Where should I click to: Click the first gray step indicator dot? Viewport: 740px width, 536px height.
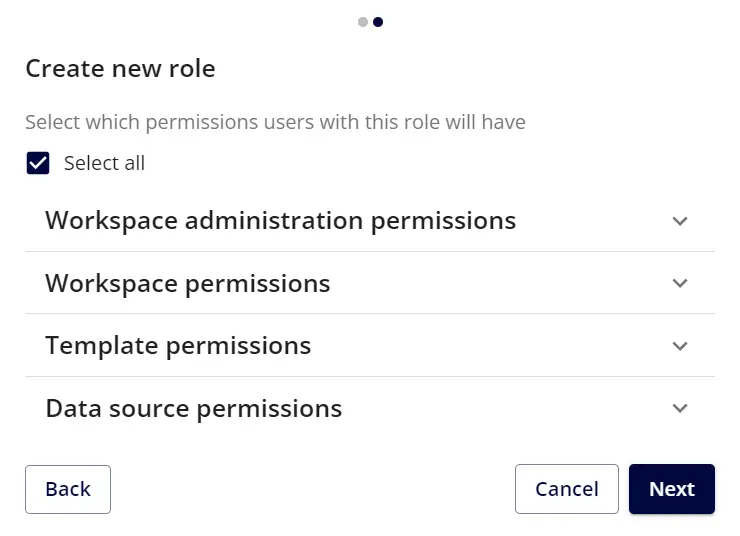coord(363,22)
